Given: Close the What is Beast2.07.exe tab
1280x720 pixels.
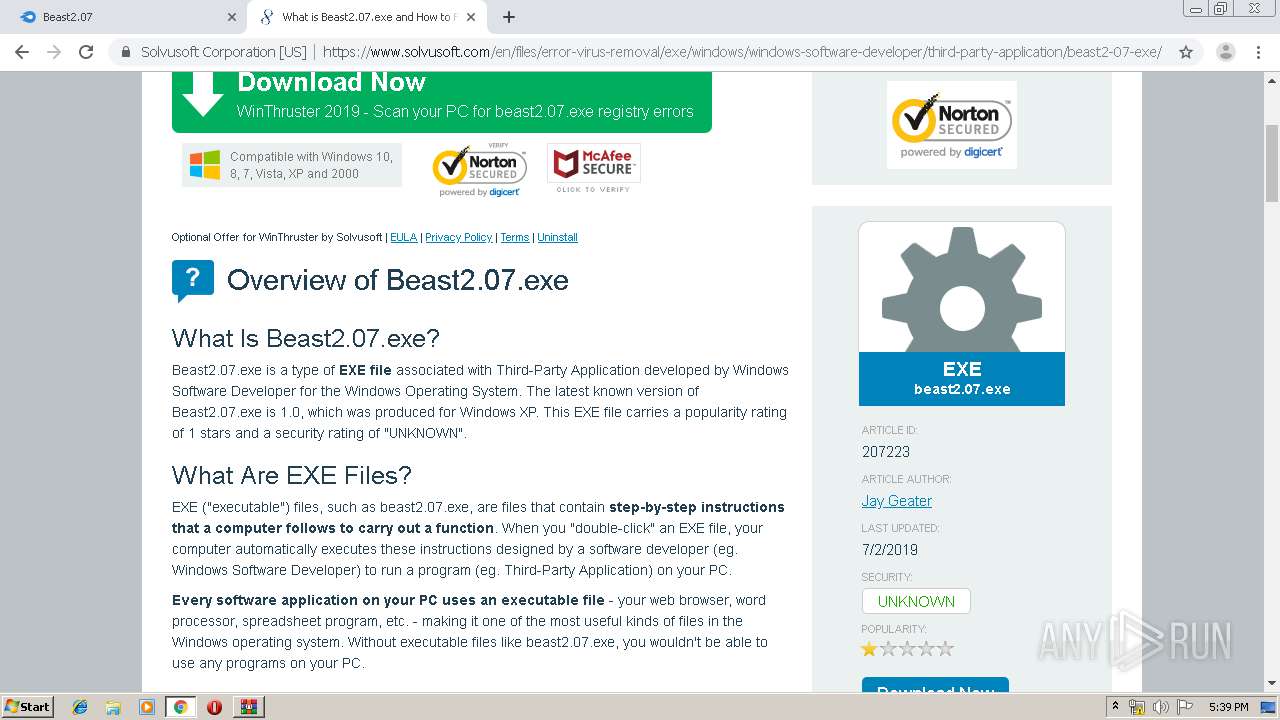Looking at the screenshot, I should tap(471, 17).
